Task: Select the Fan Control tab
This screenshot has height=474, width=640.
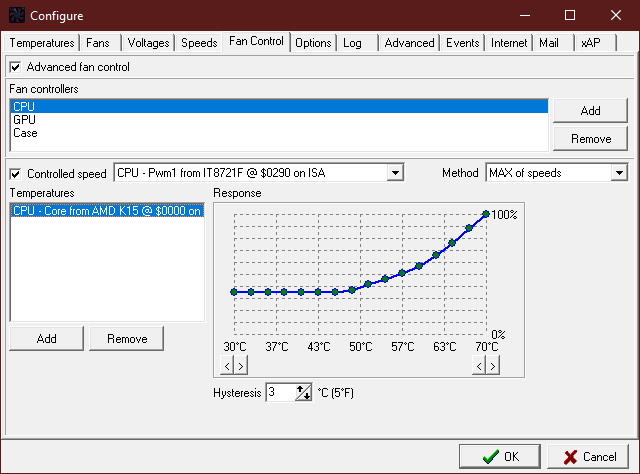Action: pyautogui.click(x=256, y=41)
